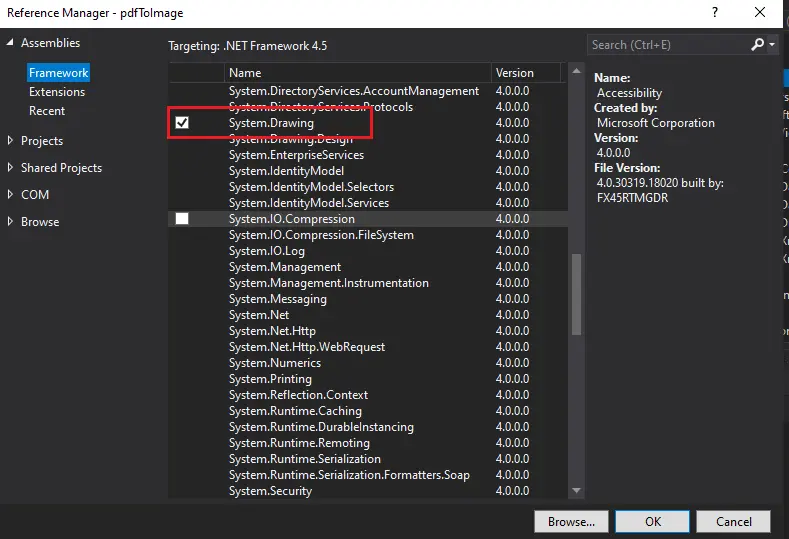Image resolution: width=789 pixels, height=539 pixels.
Task: Select System.DirectoryServices.AccountManagement row
Action: (x=368, y=91)
